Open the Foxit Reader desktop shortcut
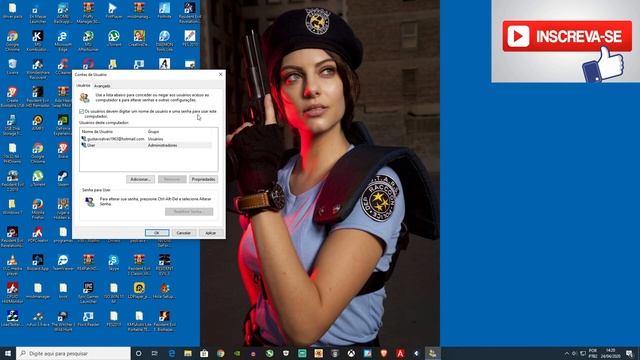640x360 pixels. [88, 318]
